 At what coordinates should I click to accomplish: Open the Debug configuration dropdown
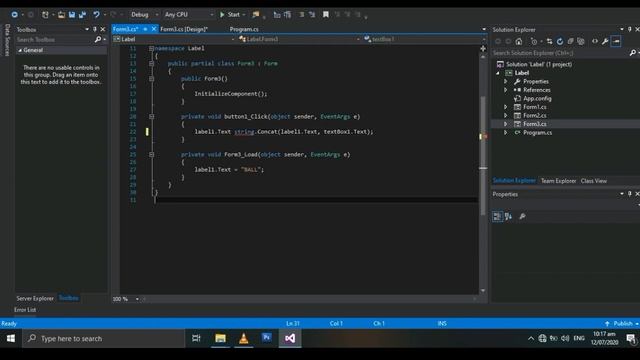click(144, 15)
